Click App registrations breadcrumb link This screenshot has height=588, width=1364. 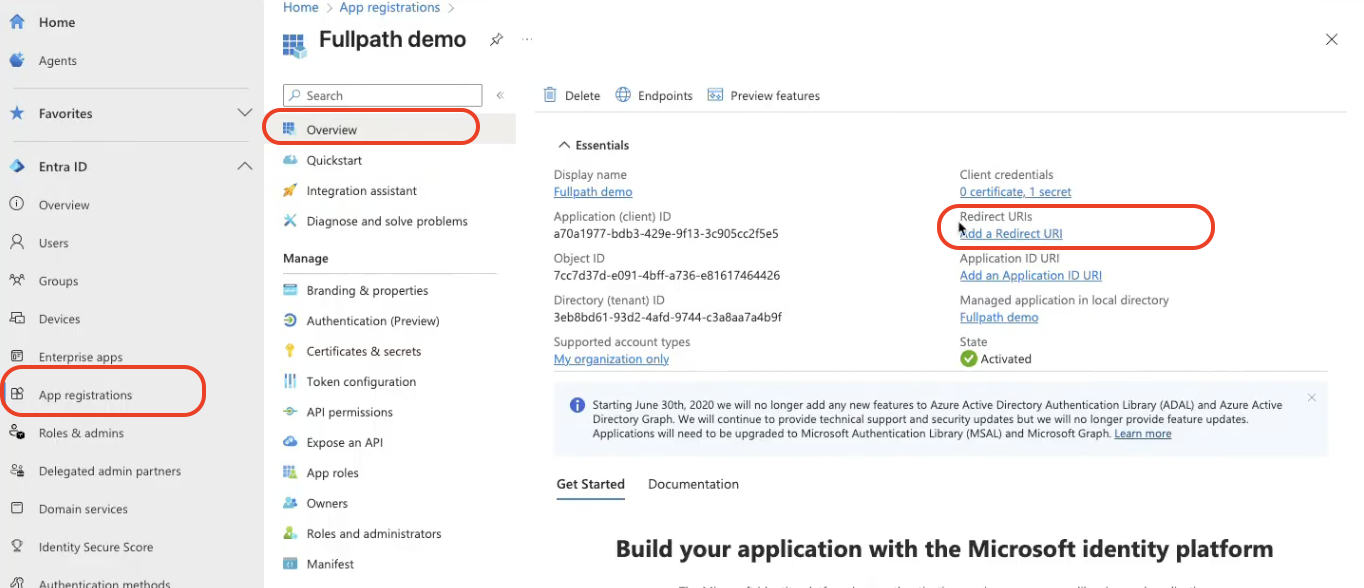pyautogui.click(x=389, y=8)
